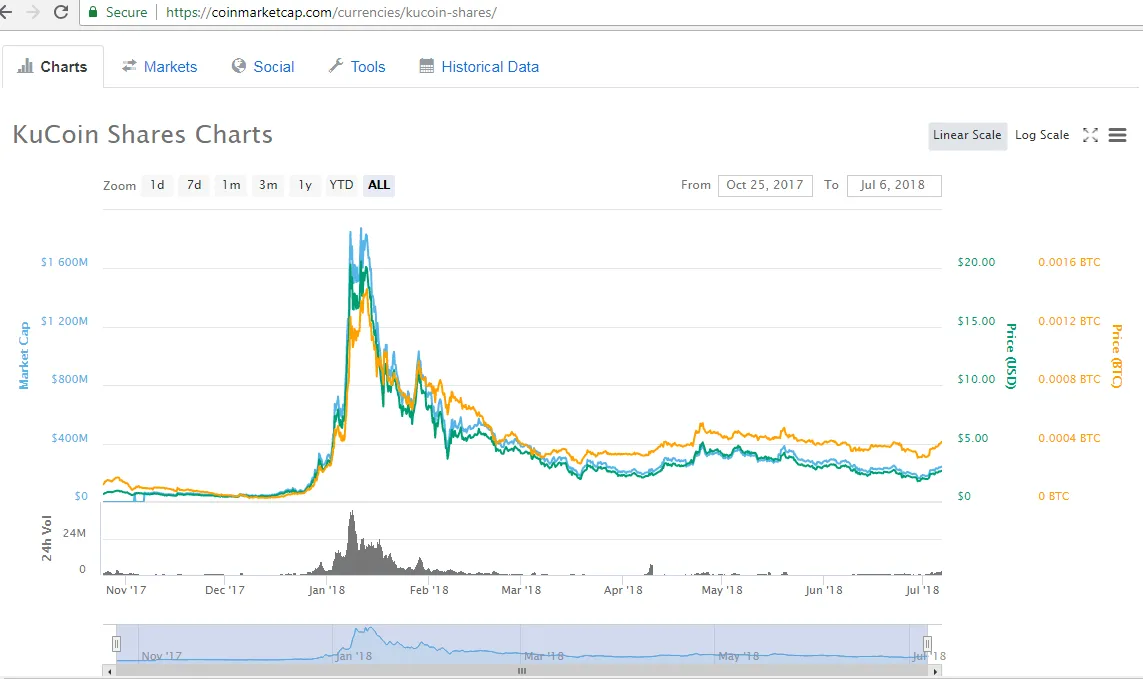Click the coinmarketcap URL address bar
1143x679 pixels.
331,12
